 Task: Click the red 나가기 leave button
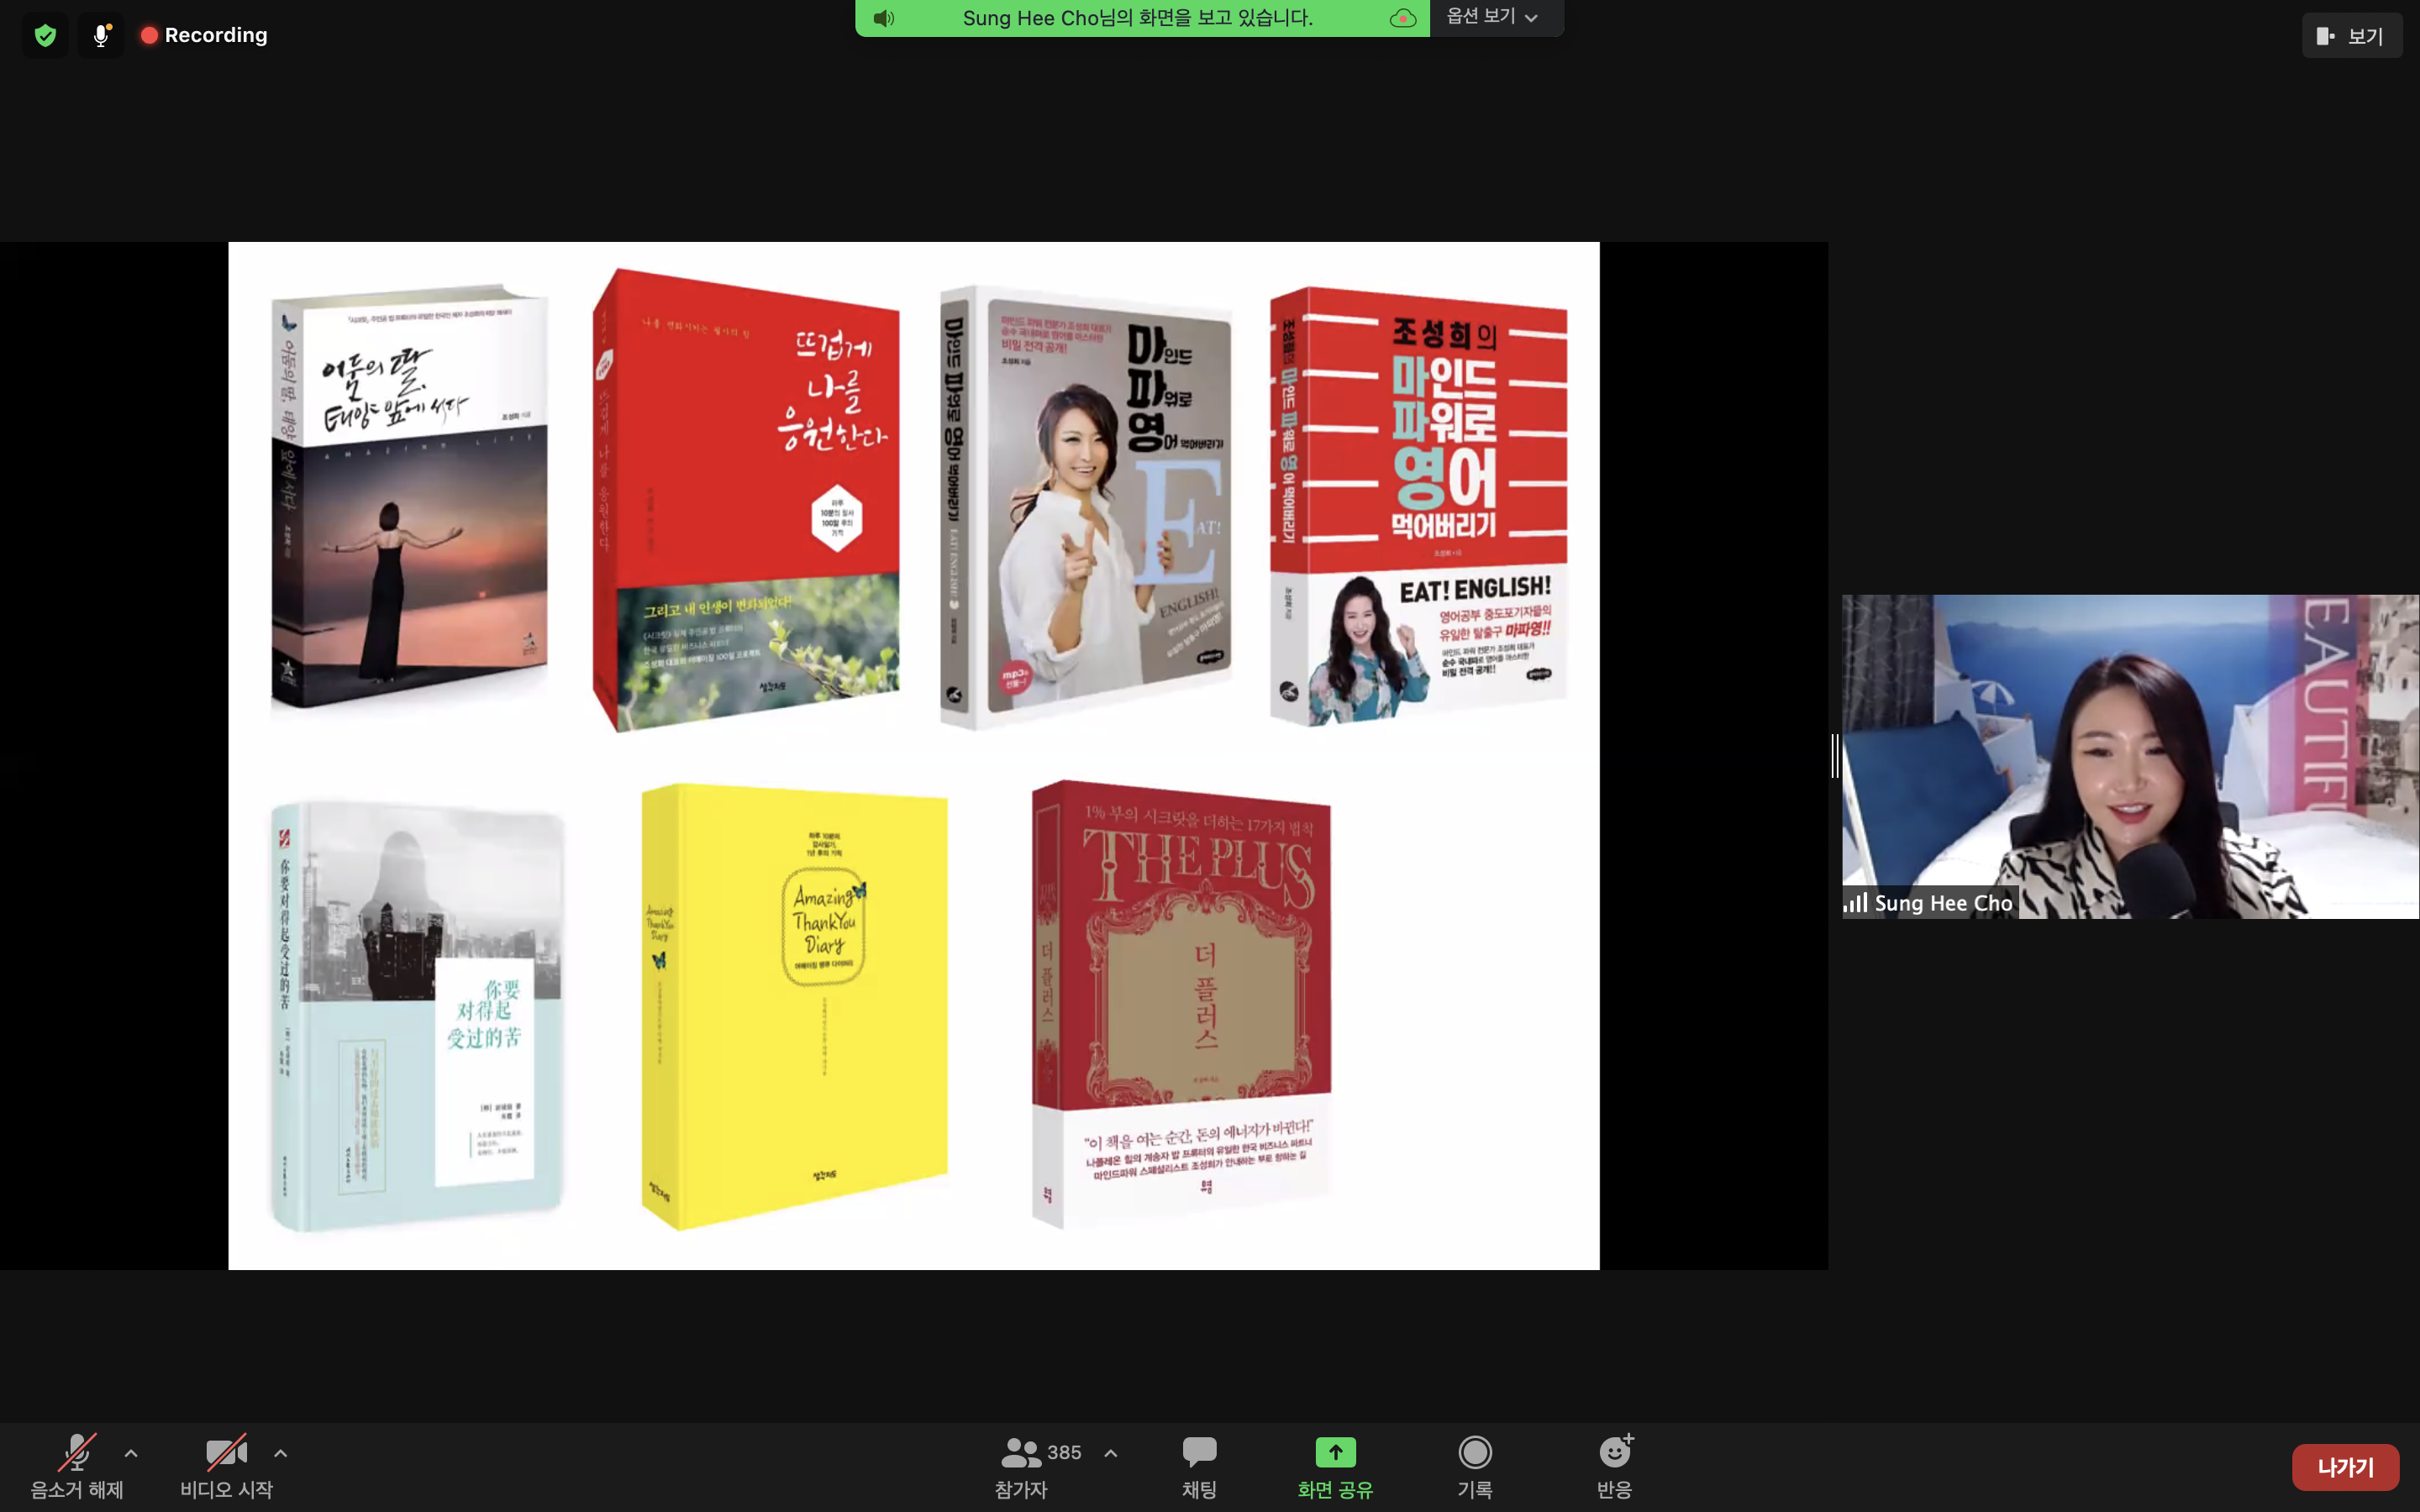click(2344, 1467)
